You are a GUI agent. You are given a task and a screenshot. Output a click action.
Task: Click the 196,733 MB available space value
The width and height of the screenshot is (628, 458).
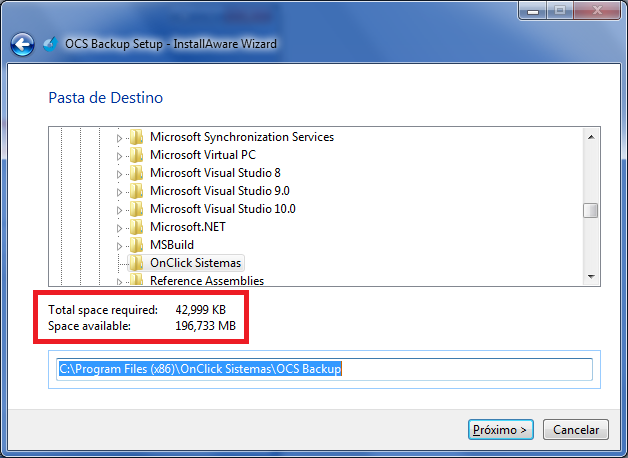pyautogui.click(x=205, y=326)
